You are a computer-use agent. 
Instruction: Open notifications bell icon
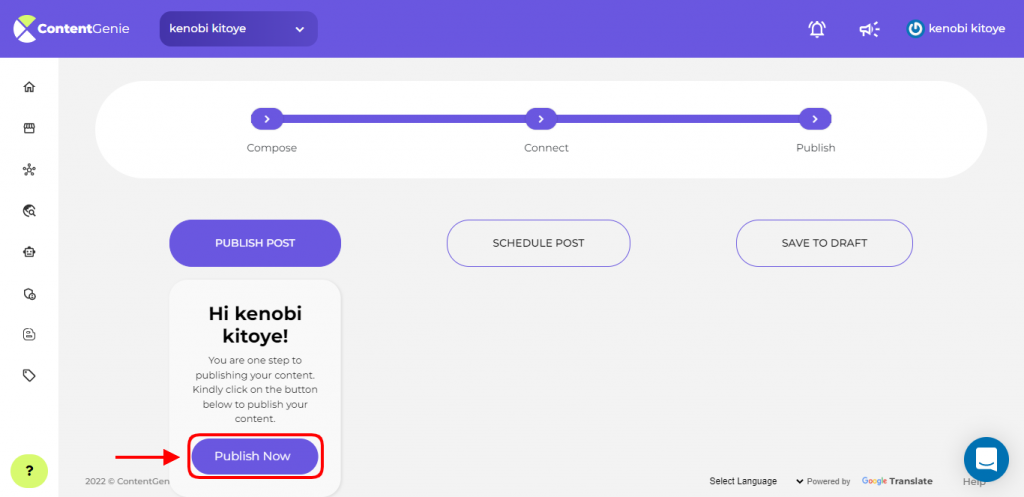(x=817, y=29)
